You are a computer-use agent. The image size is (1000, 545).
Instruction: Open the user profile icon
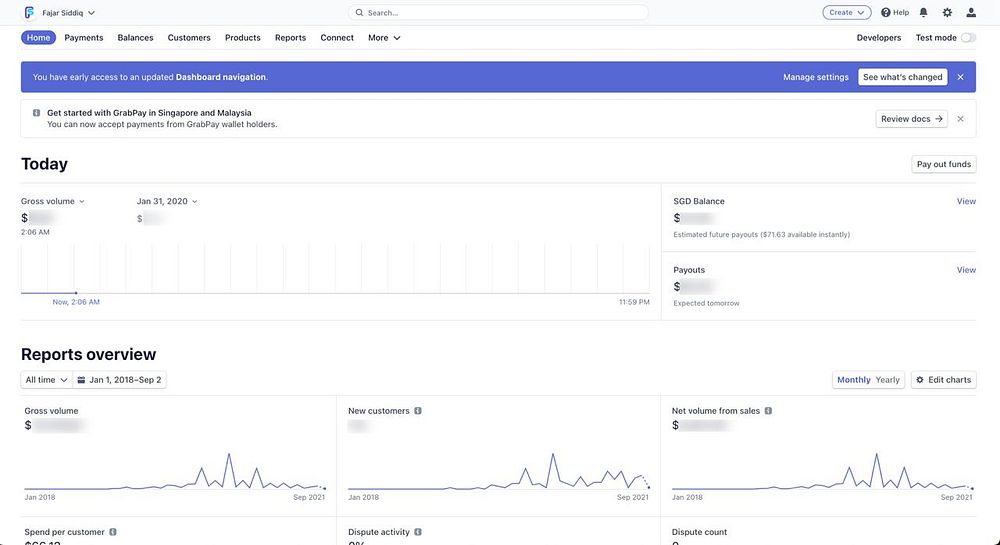pos(971,13)
